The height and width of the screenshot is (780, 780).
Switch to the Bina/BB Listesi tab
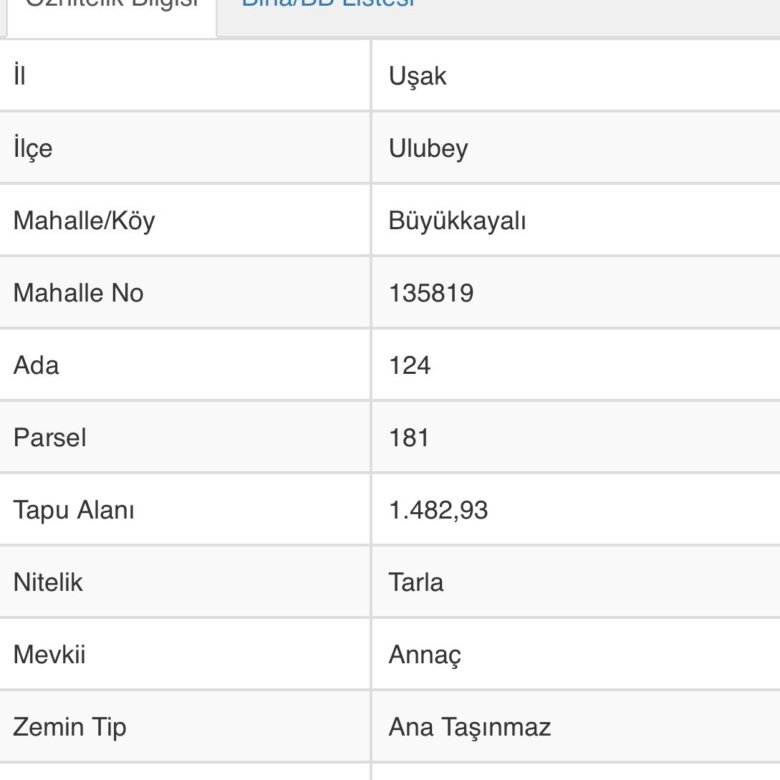328,4
